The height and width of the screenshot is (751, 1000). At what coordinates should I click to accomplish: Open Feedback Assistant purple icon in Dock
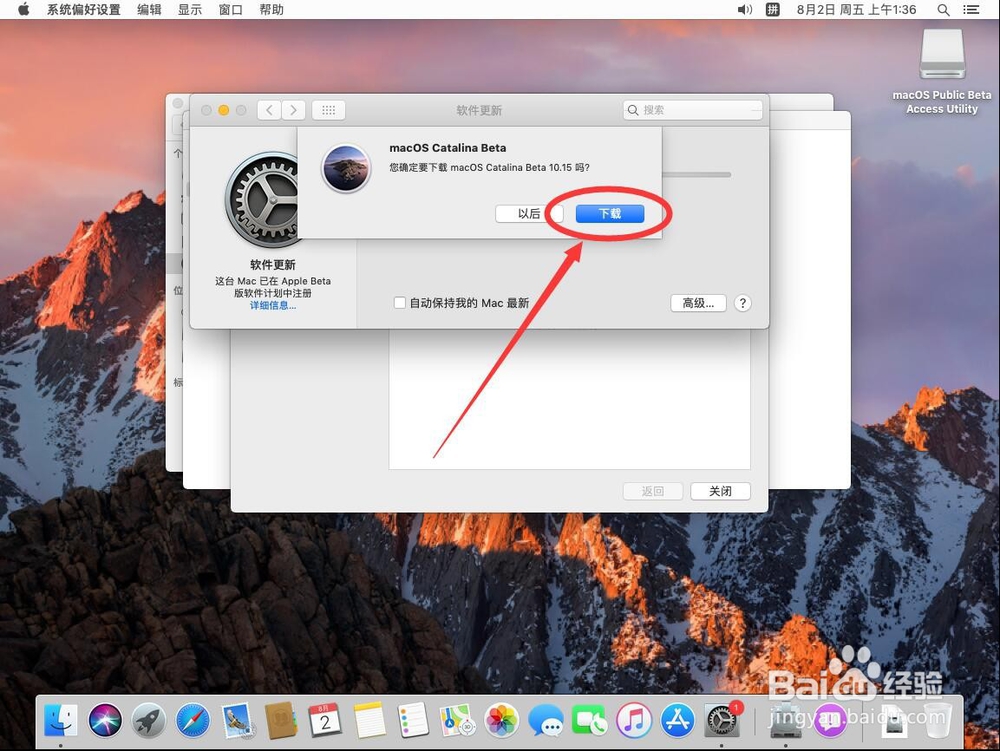tap(830, 721)
